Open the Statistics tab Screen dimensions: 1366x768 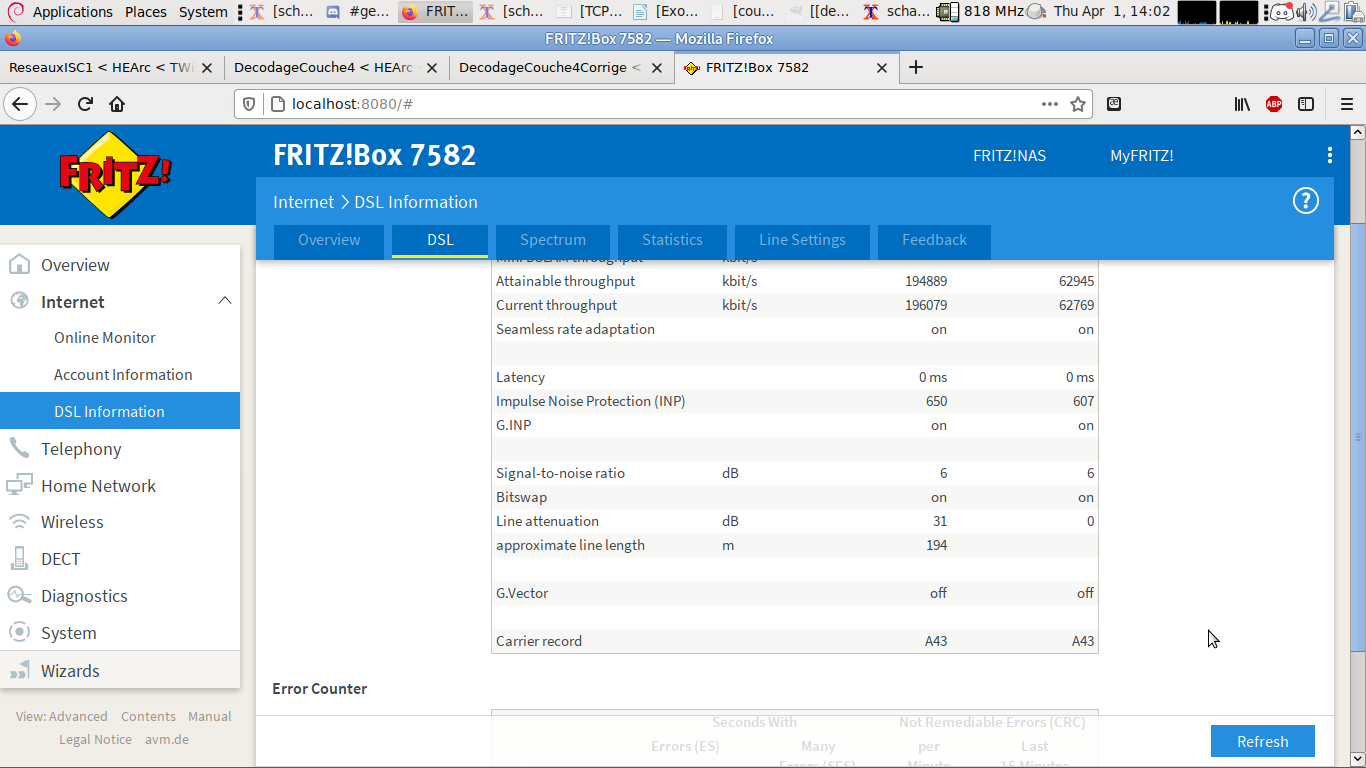click(672, 240)
